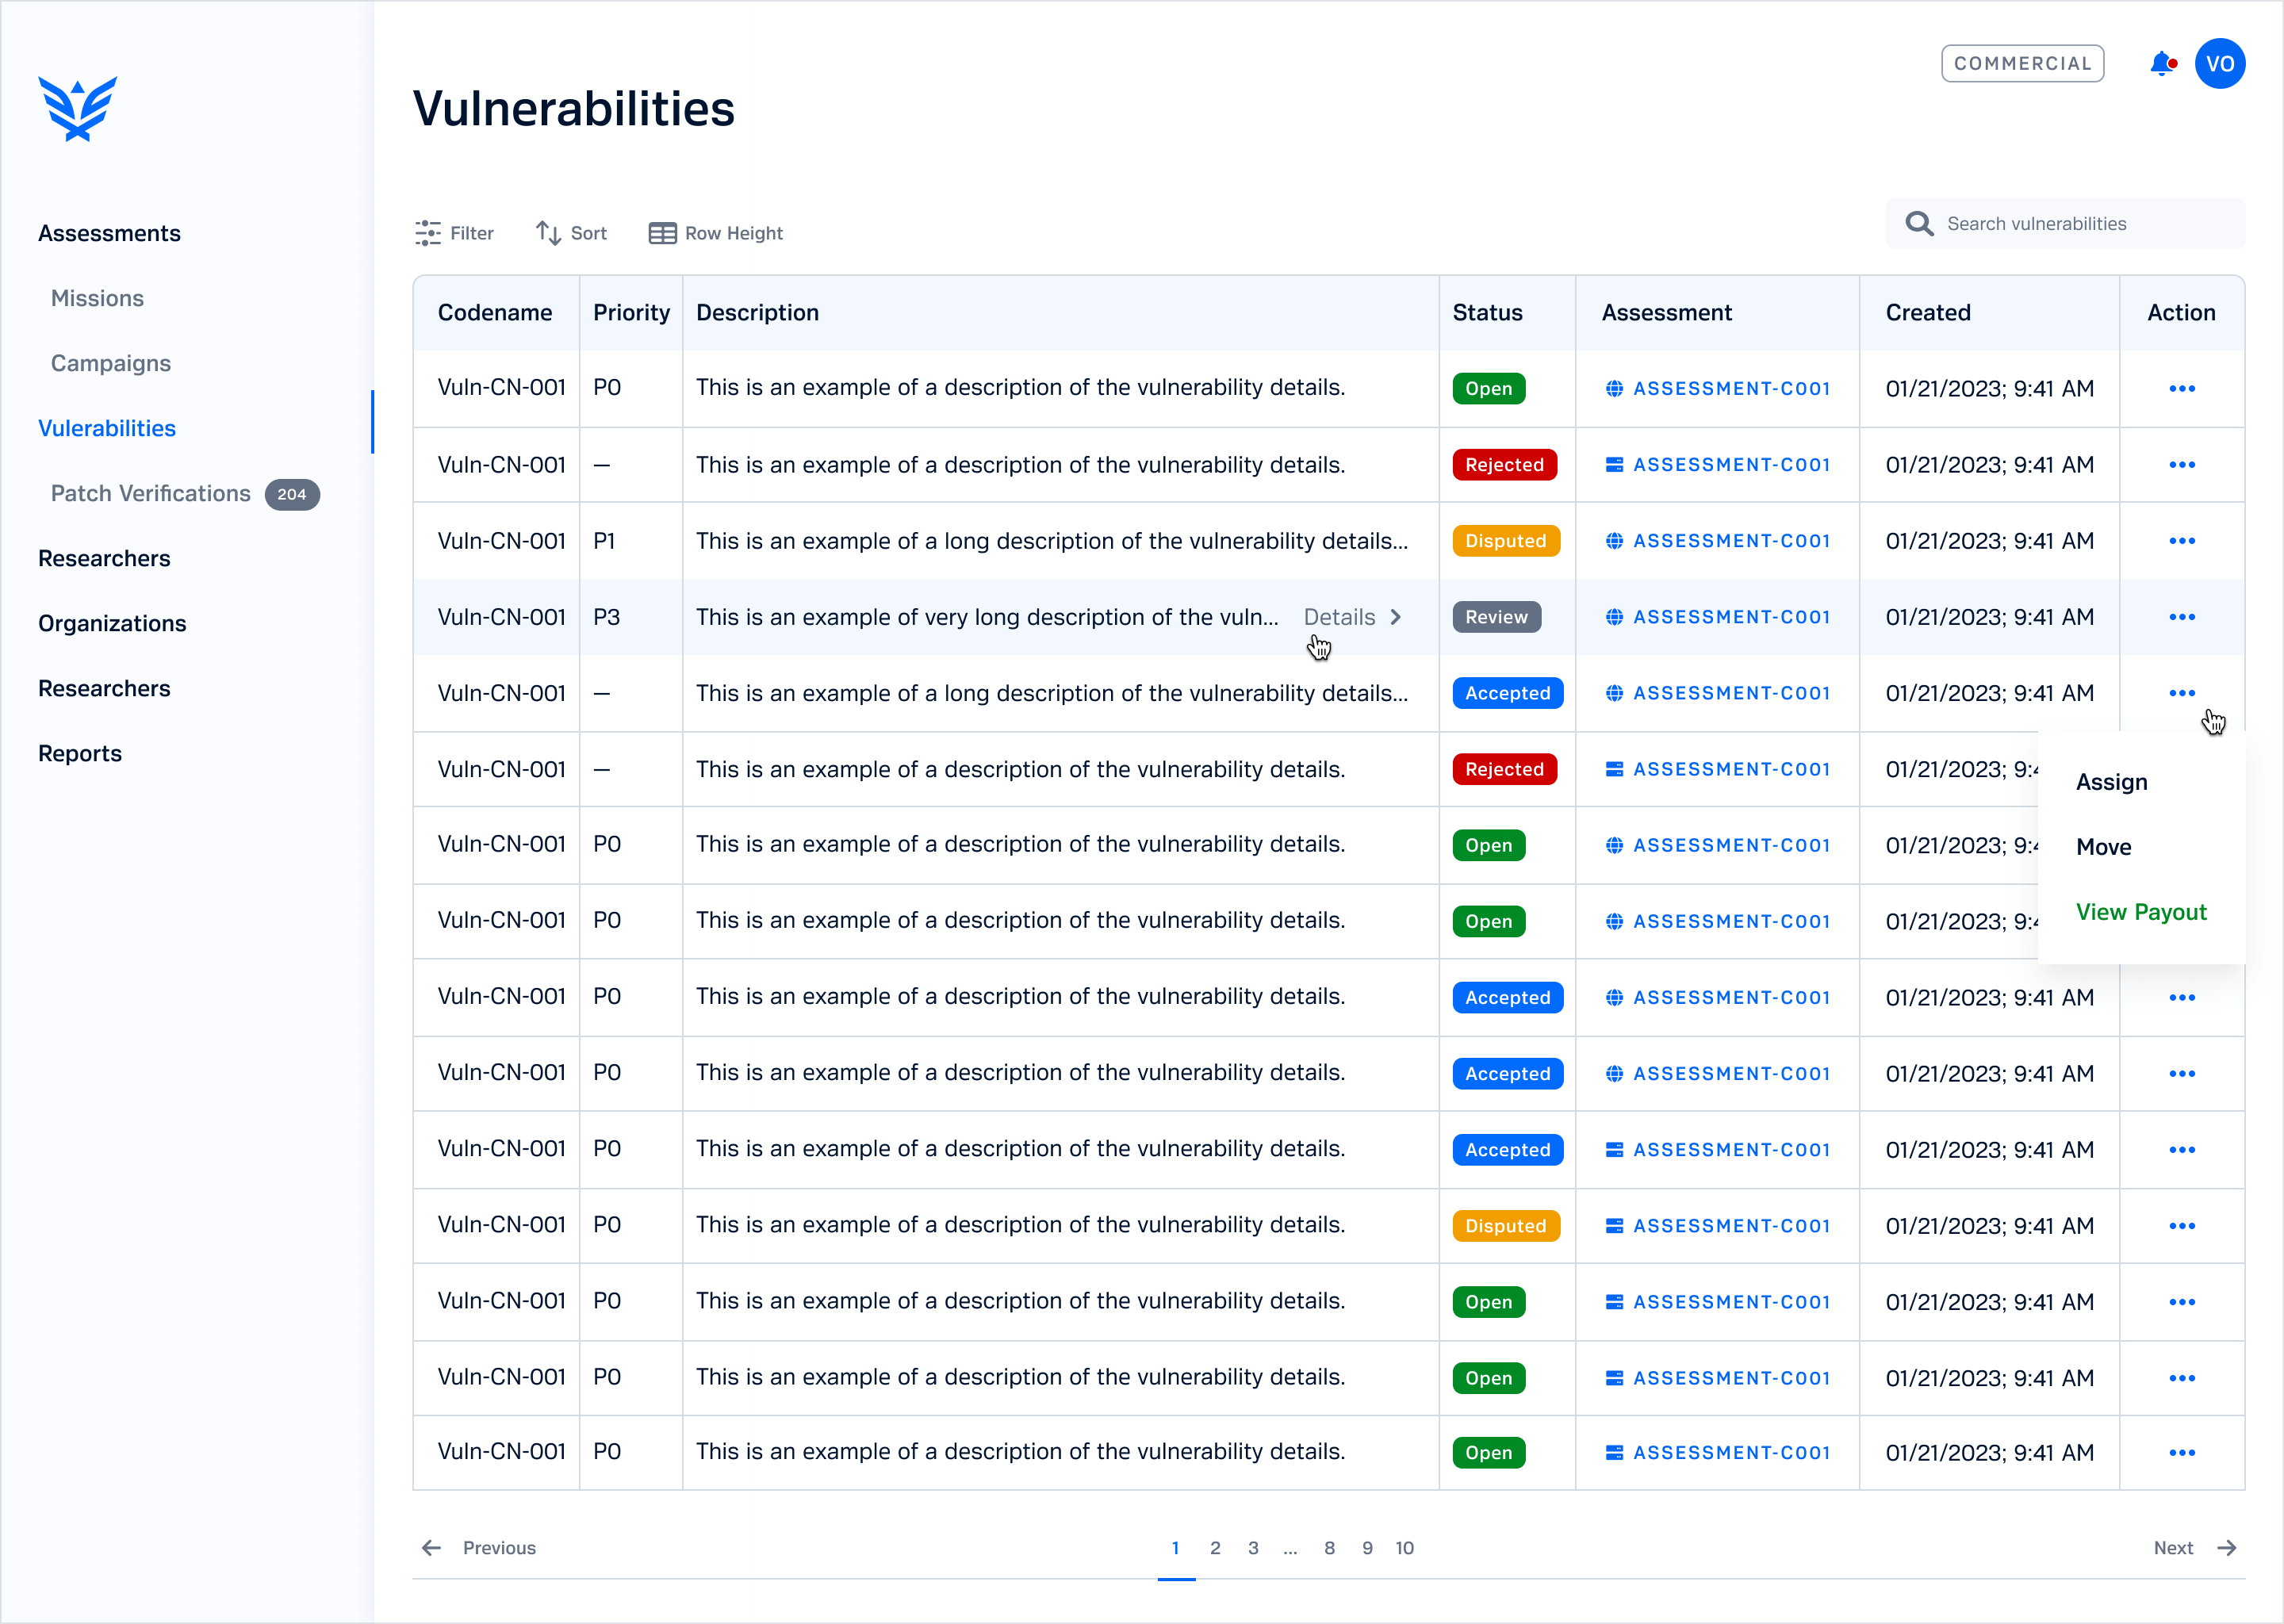Open three-dots action menu in first row
This screenshot has height=1624, width=2284.
[x=2181, y=388]
